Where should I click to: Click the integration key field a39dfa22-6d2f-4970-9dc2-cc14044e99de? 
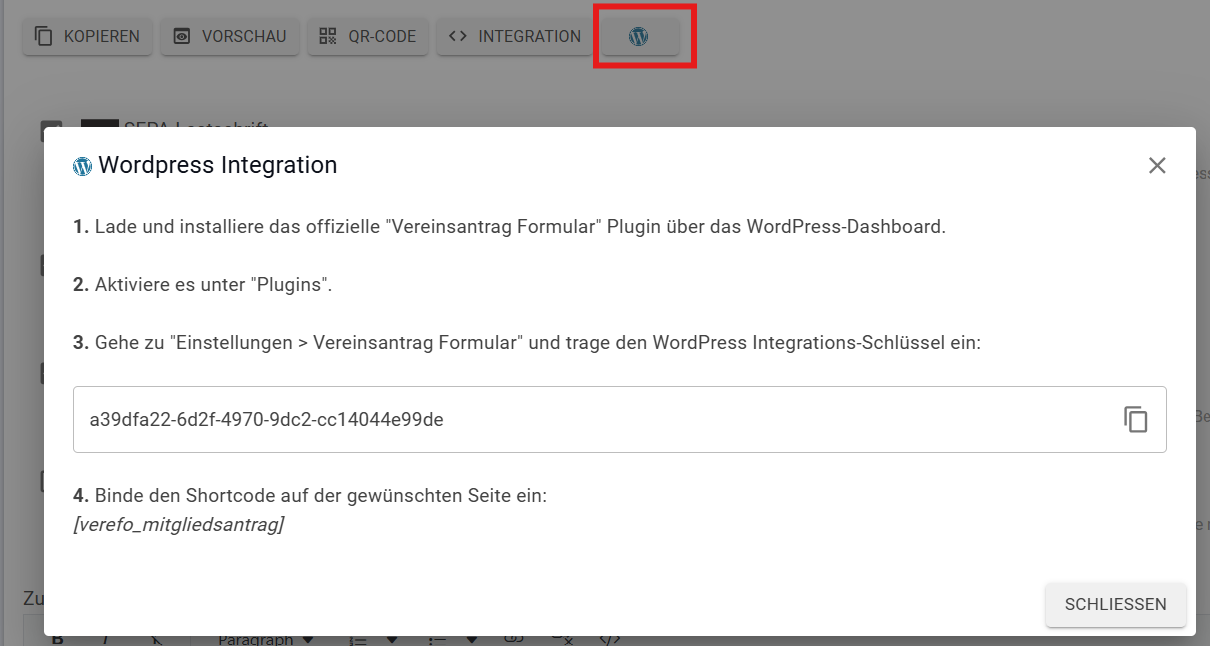point(620,420)
